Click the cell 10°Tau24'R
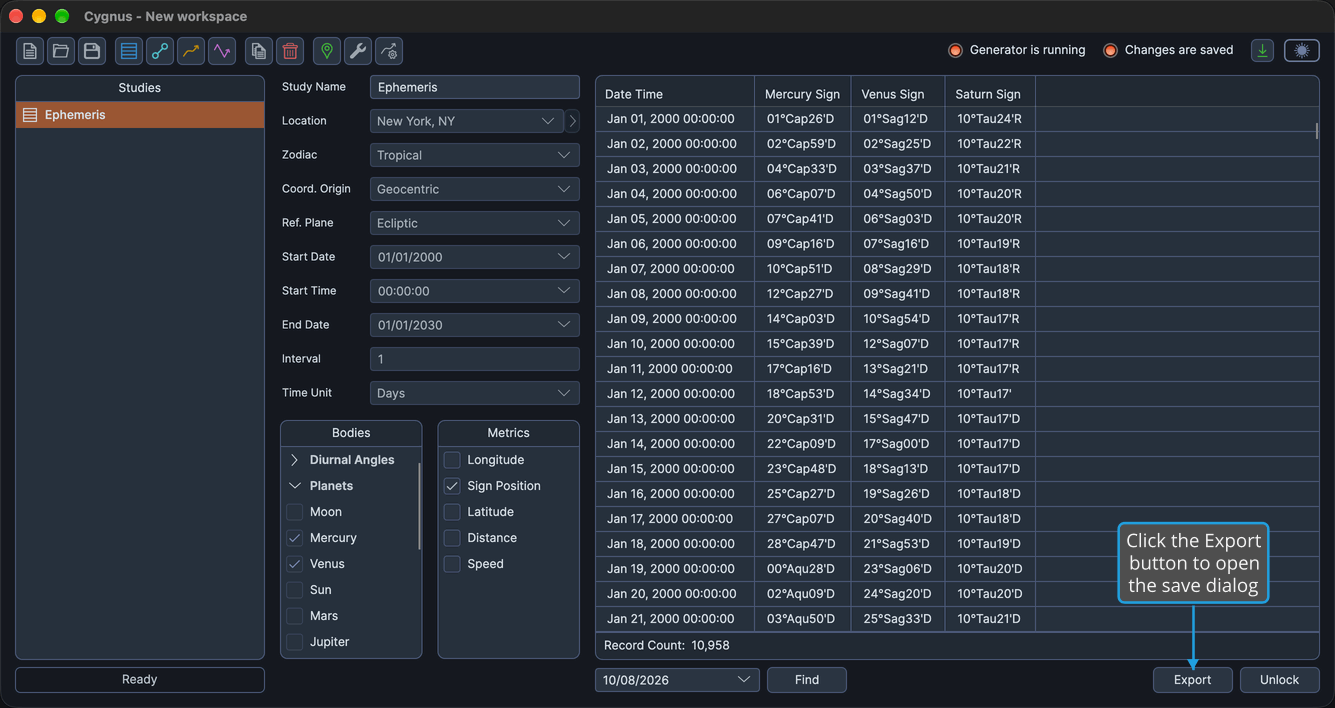 (989, 119)
